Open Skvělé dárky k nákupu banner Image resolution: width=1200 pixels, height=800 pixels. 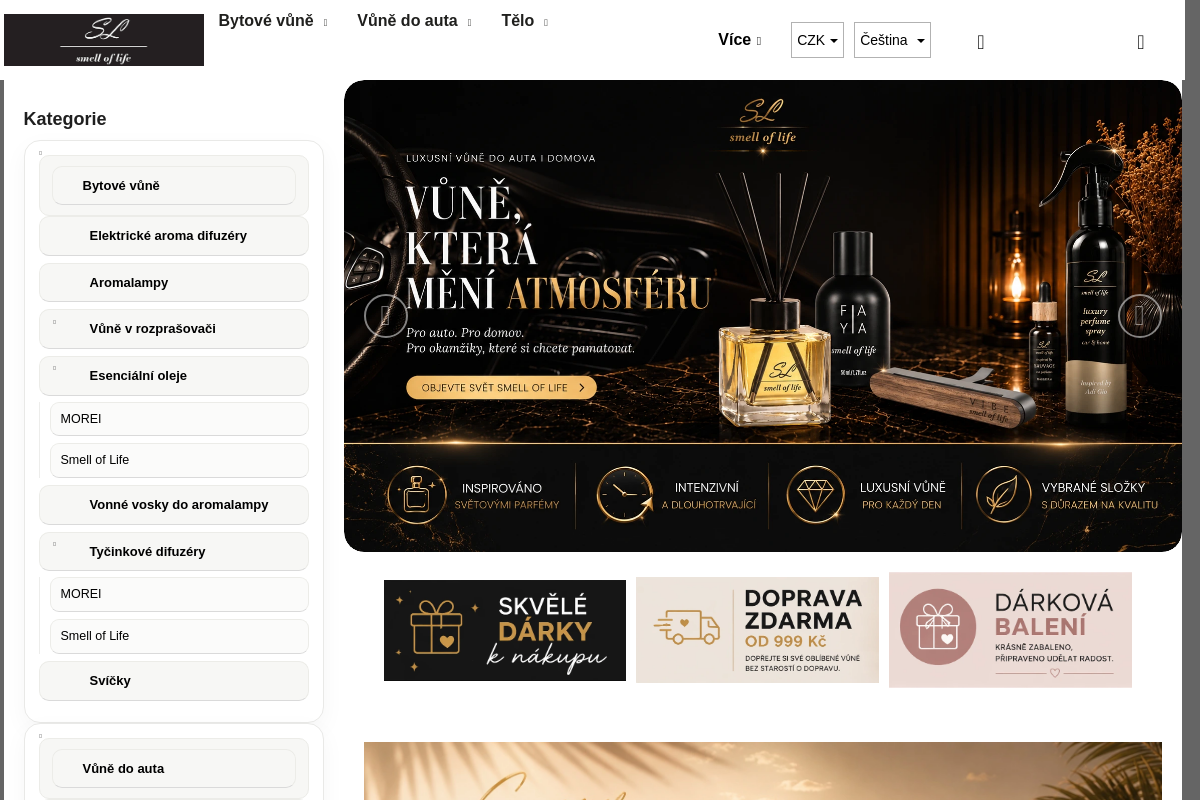click(505, 630)
